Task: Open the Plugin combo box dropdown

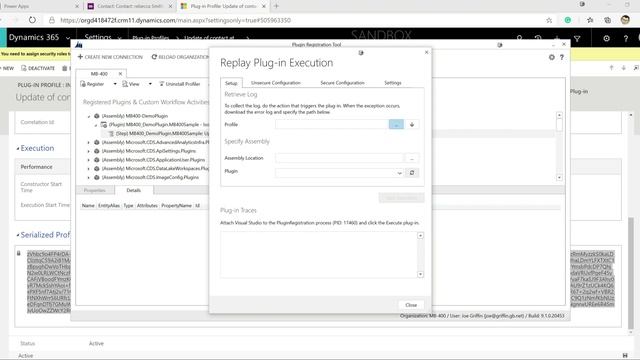Action: coord(399,173)
